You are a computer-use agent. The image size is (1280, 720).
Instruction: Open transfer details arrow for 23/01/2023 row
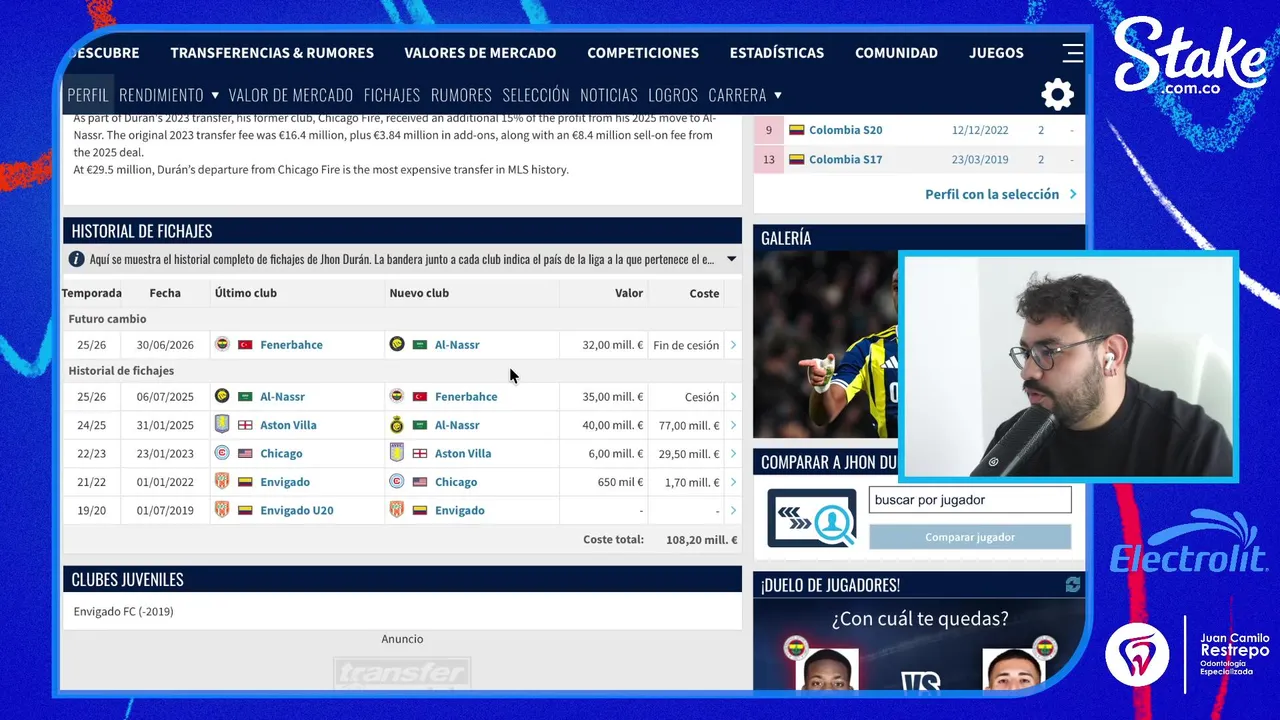(733, 454)
